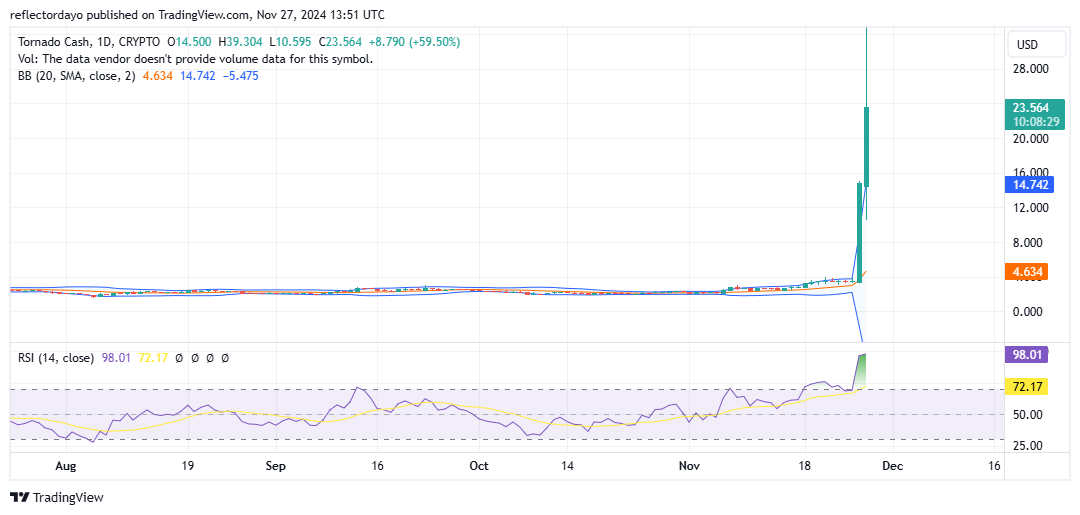Click the 20.000 price axis label
The width and height of the screenshot is (1080, 515).
tap(1032, 138)
